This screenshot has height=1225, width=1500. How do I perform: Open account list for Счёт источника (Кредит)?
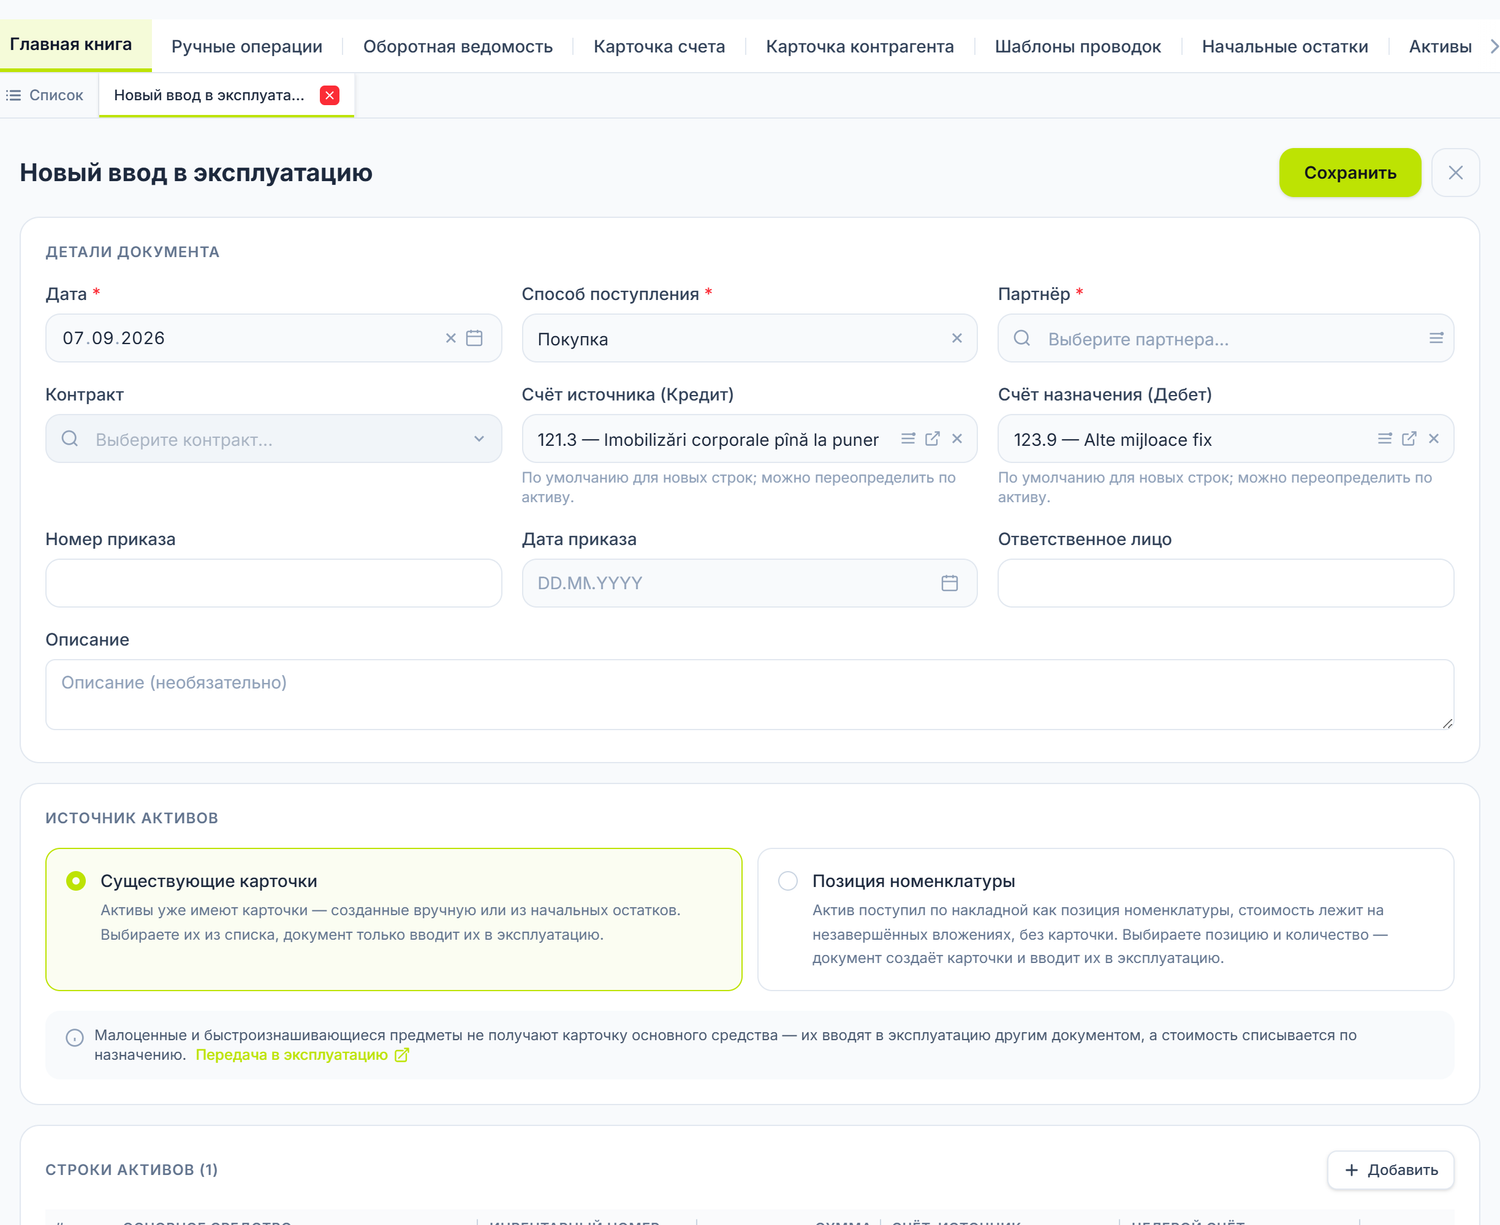click(908, 438)
